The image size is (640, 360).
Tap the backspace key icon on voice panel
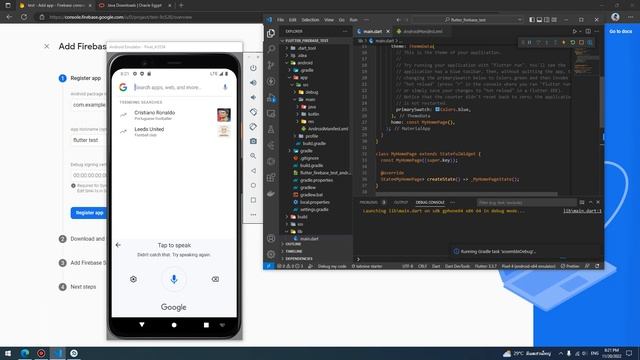(215, 279)
